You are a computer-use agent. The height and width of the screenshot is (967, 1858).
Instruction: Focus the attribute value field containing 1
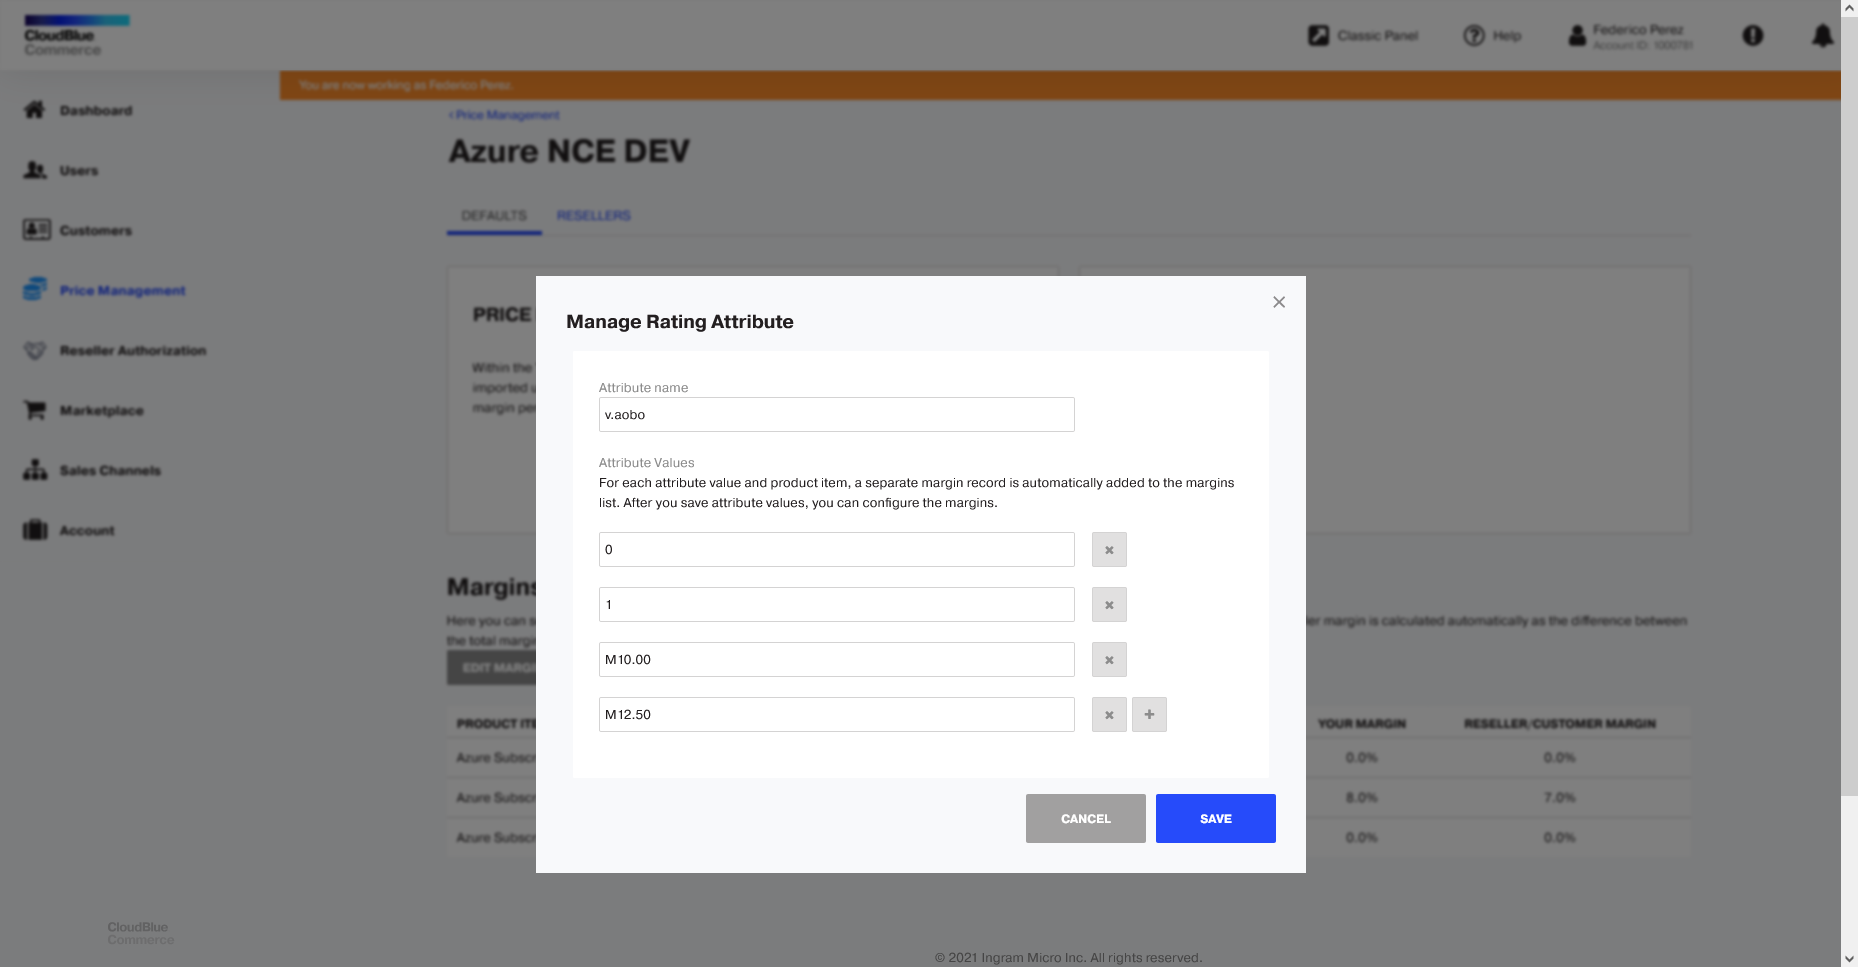[x=836, y=605]
